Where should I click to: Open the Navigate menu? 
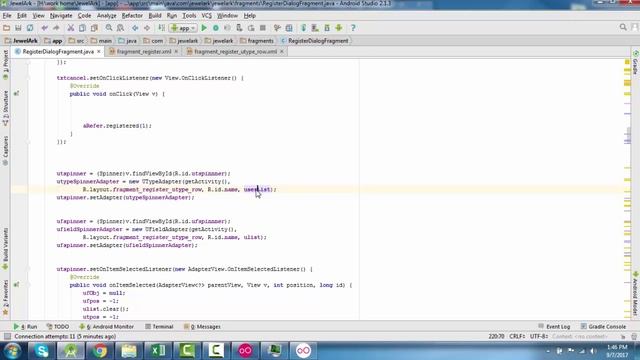(x=61, y=16)
